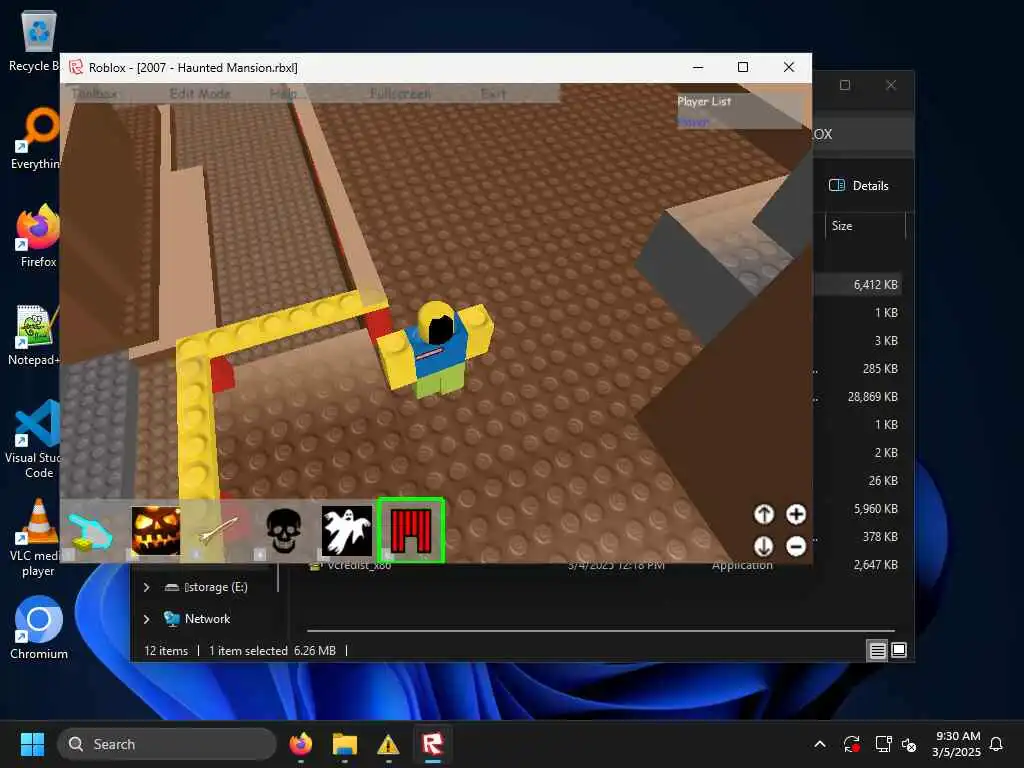Viewport: 1024px width, 768px height.
Task: Open File Explorer from the taskbar
Action: pyautogui.click(x=345, y=744)
